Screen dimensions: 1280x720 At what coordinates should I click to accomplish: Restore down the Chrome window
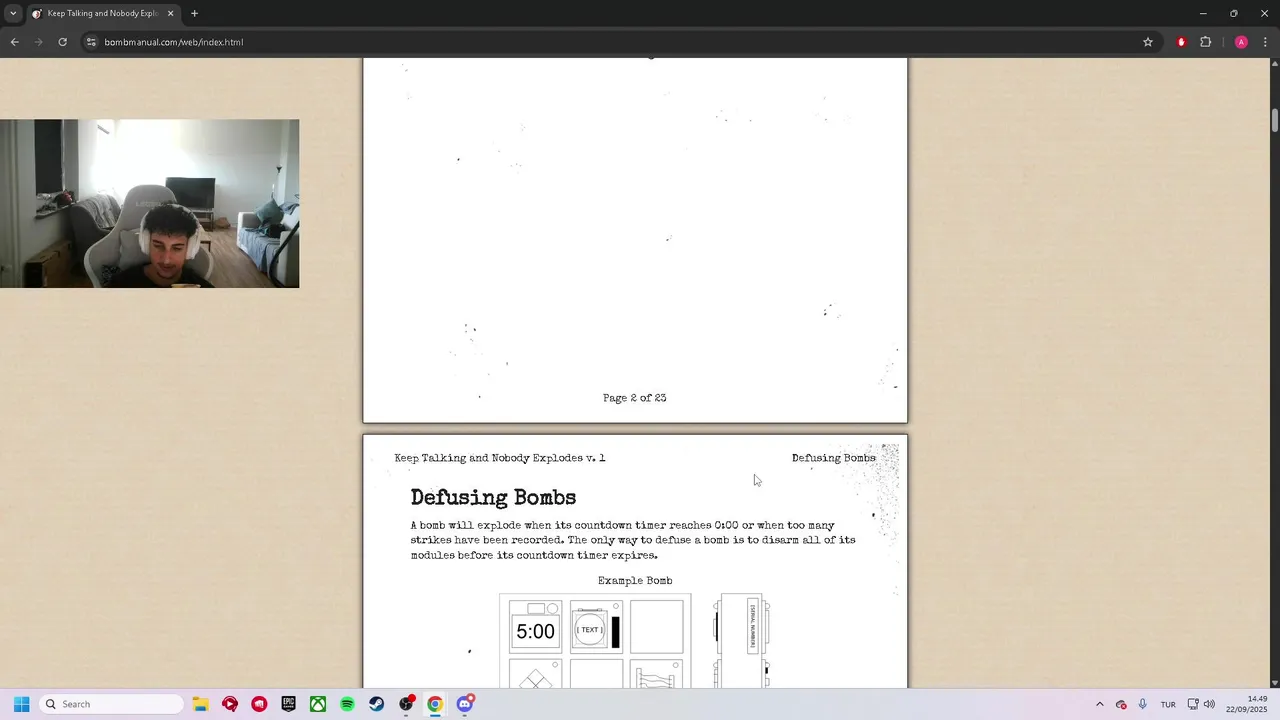tap(1233, 13)
